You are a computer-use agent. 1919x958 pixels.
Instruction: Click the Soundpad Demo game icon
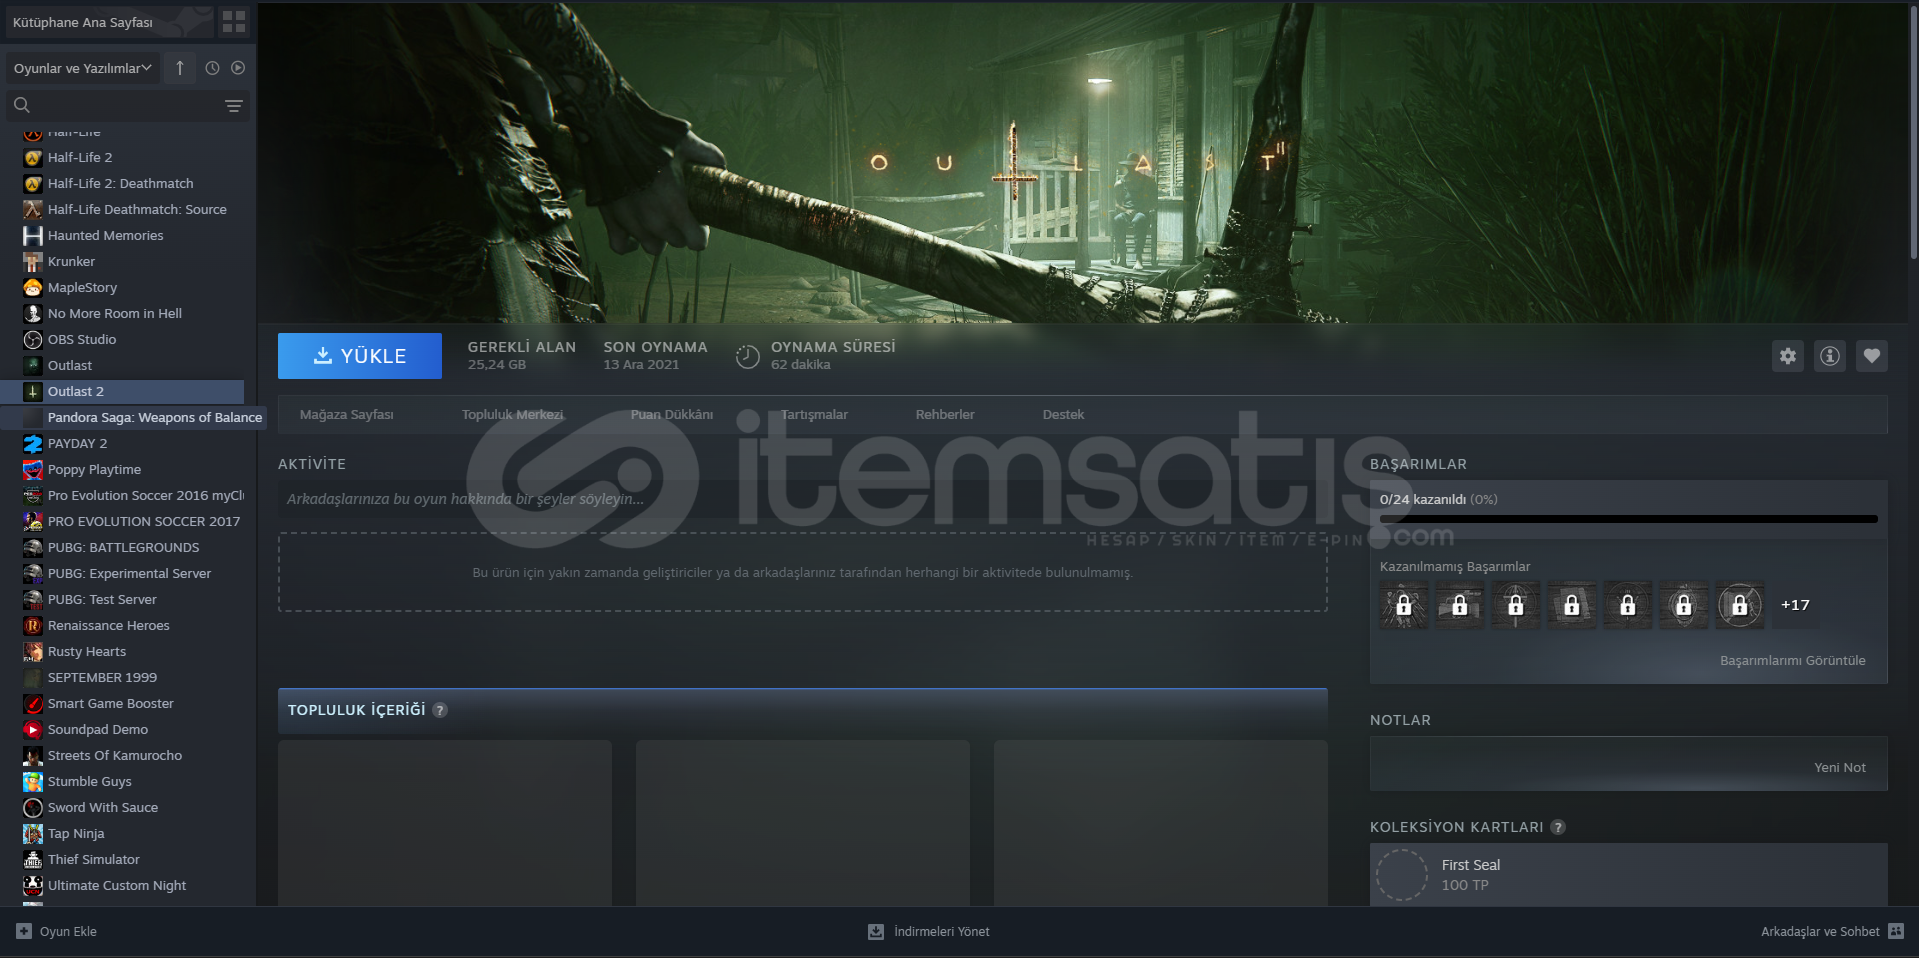click(x=33, y=729)
